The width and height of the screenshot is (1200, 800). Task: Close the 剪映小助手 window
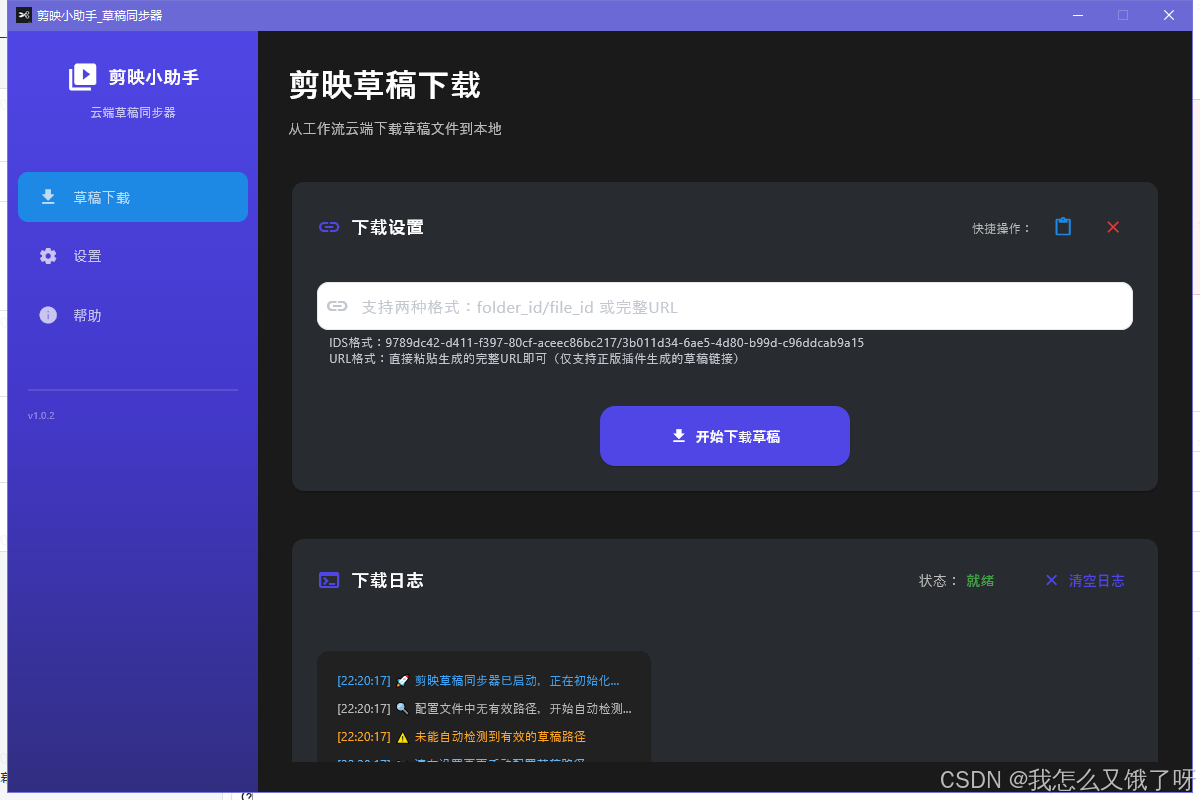1169,15
